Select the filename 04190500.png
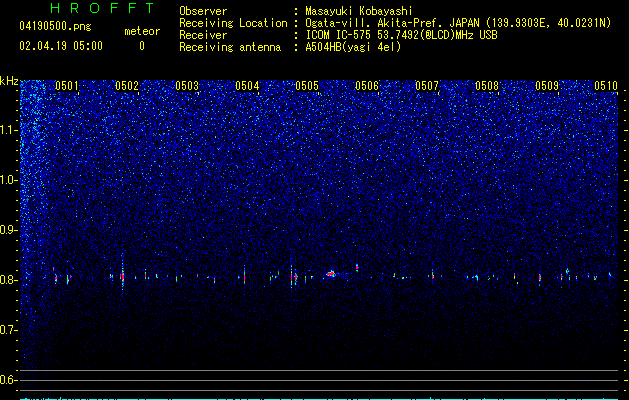 pos(55,27)
